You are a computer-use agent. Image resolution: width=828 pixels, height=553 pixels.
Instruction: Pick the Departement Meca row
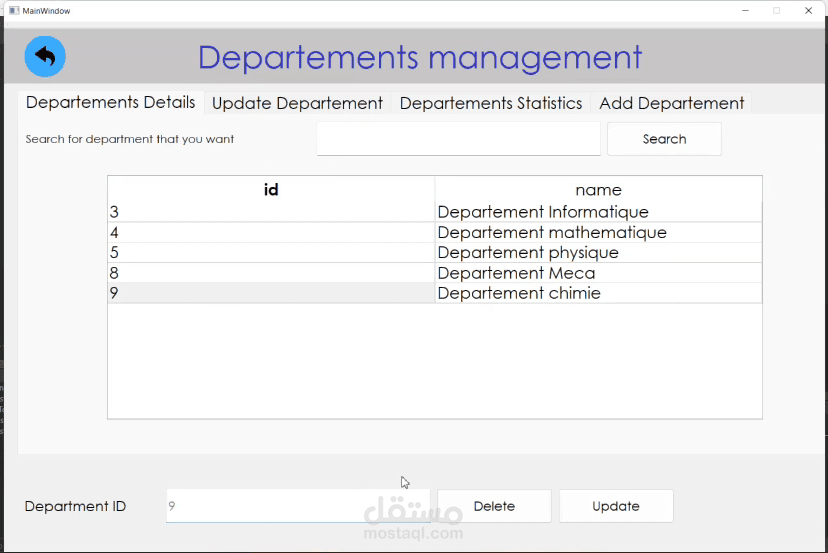tap(516, 273)
